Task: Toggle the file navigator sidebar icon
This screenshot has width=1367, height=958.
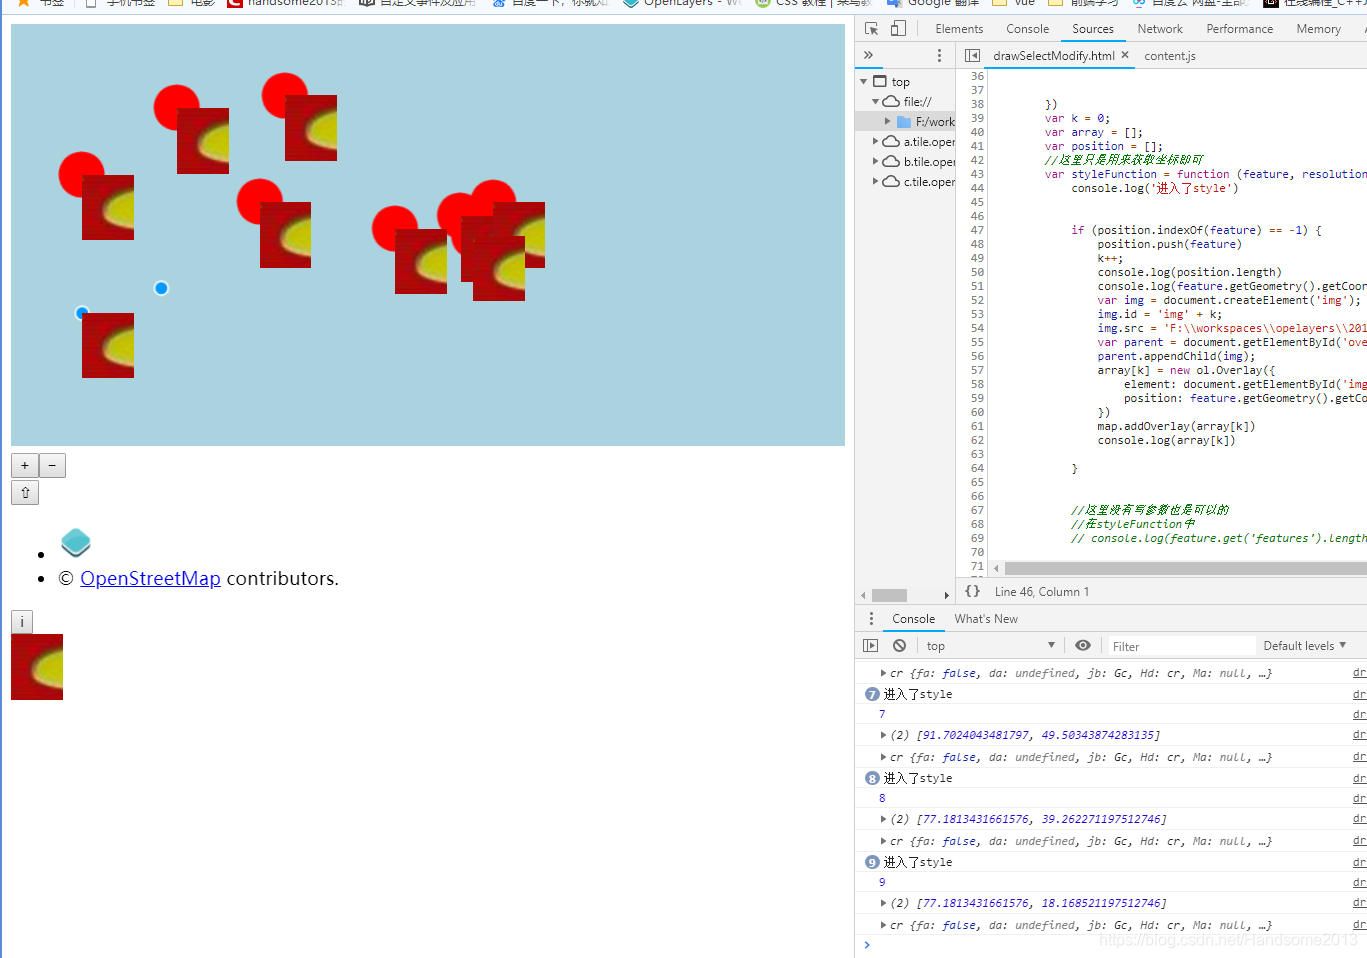Action: (972, 56)
